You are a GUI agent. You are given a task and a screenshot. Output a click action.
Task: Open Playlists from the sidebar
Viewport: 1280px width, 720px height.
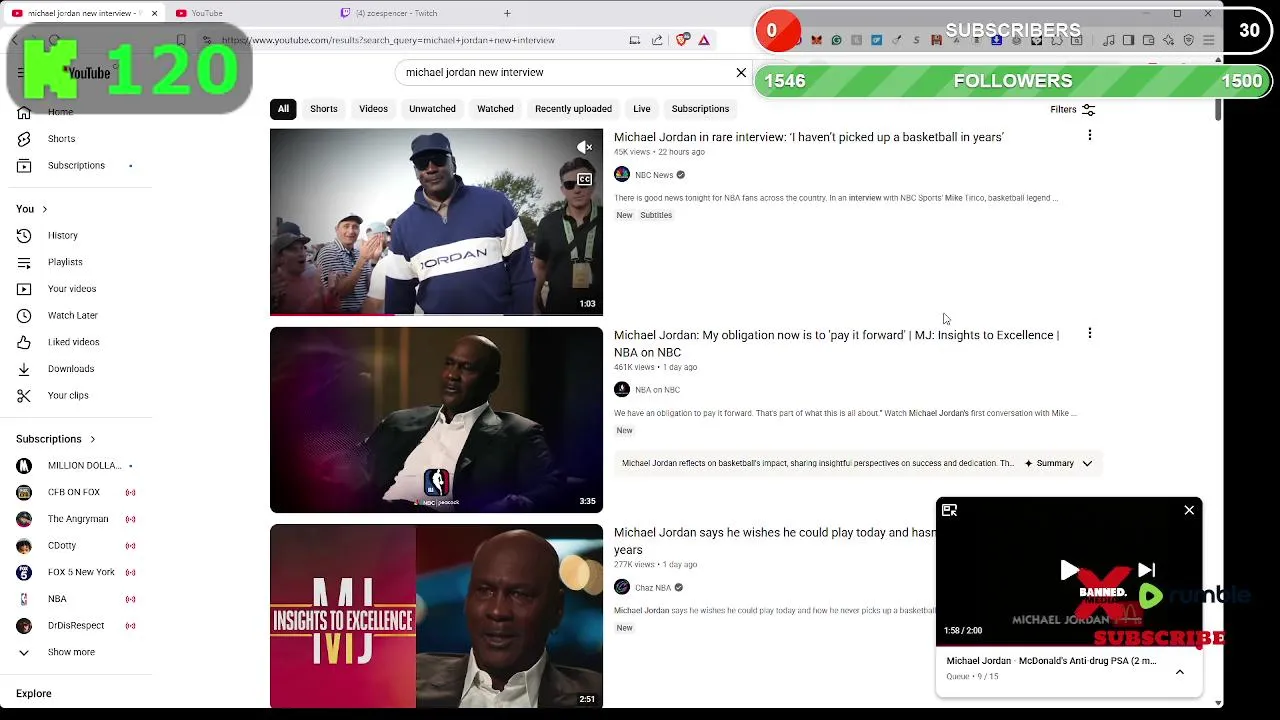point(65,262)
